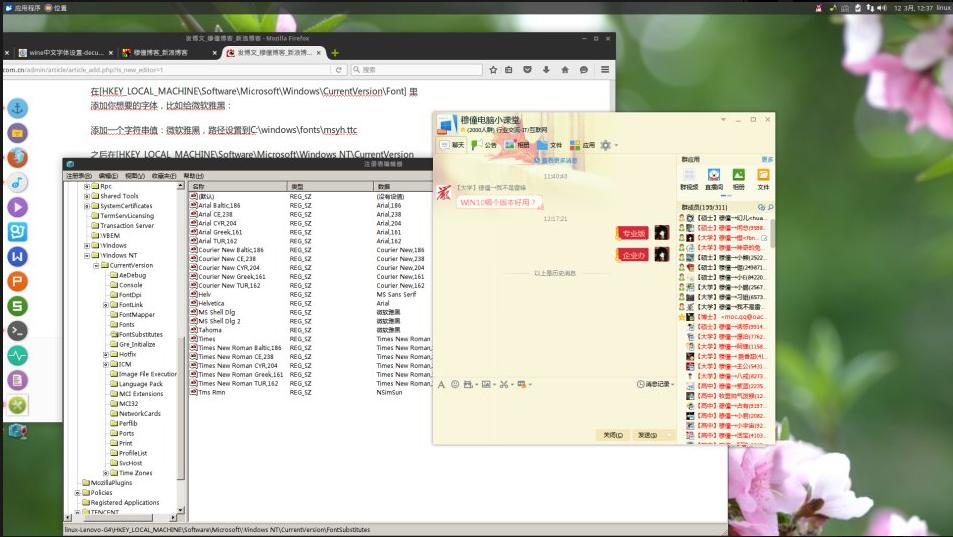The image size is (953, 537).
Task: Launch the orange P presentation app in dock
Action: tap(18, 281)
